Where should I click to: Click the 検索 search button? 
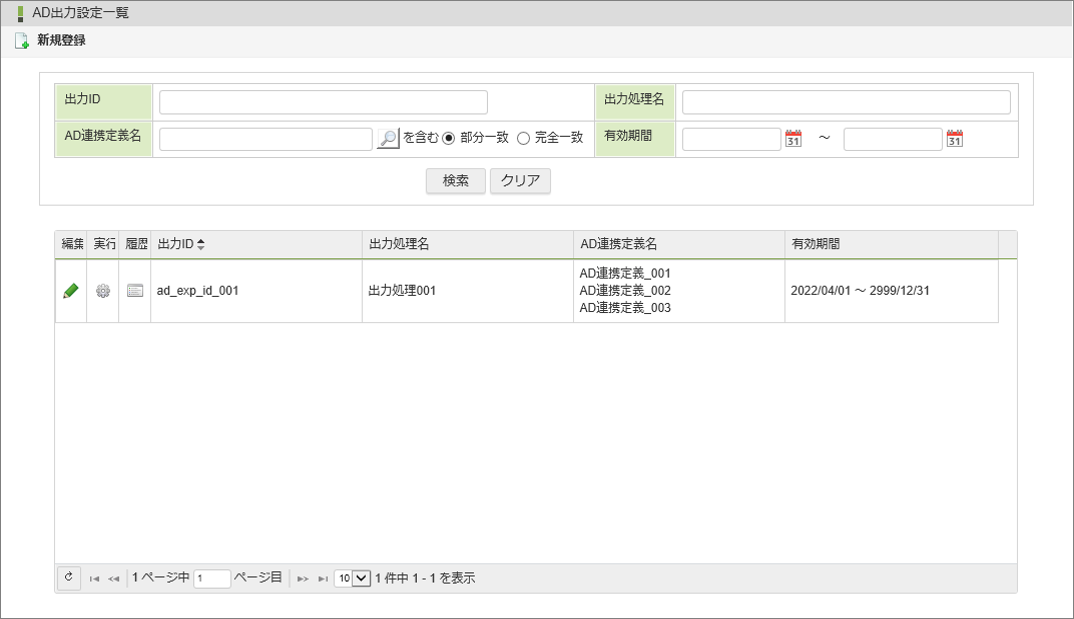tap(456, 181)
